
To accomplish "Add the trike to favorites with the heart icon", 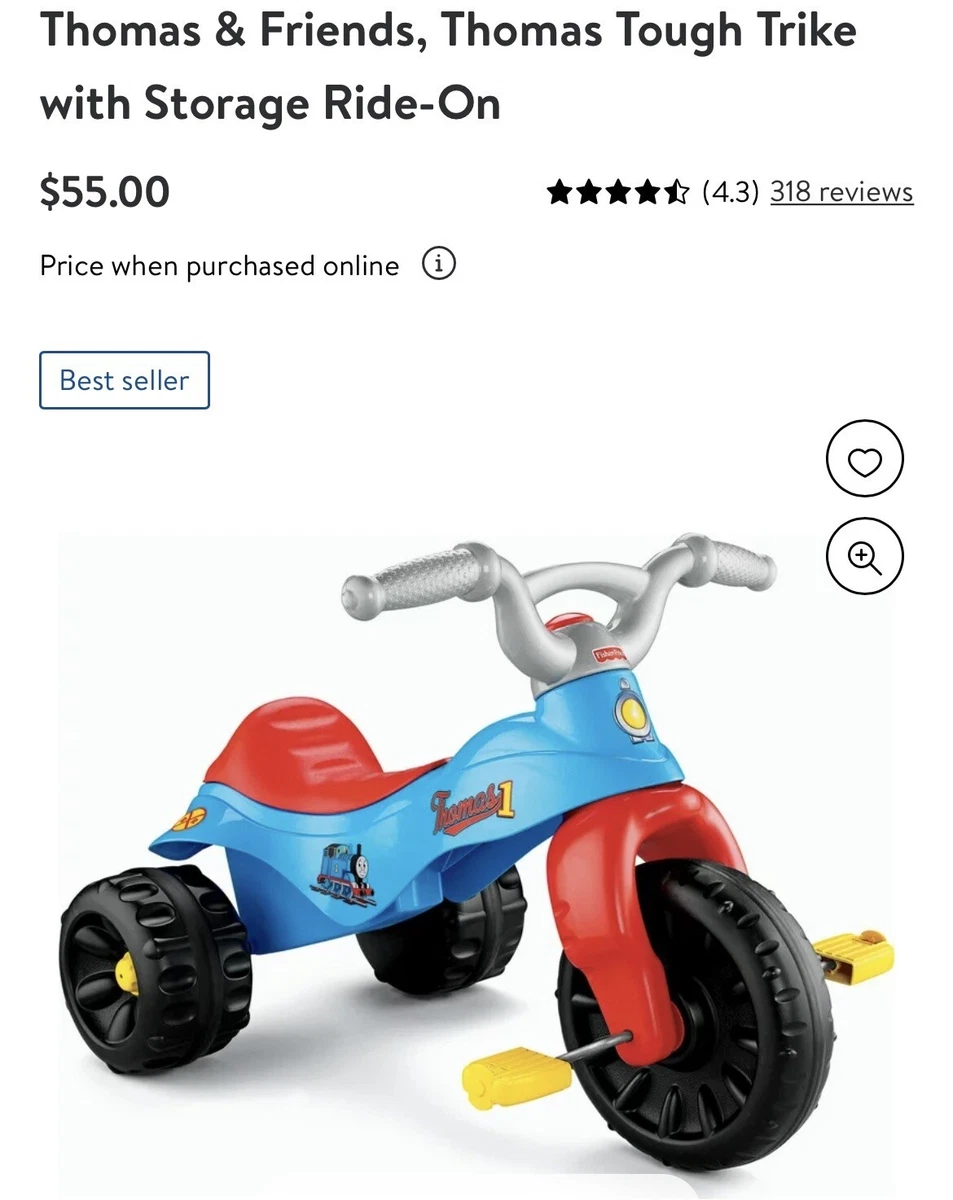I will point(864,459).
